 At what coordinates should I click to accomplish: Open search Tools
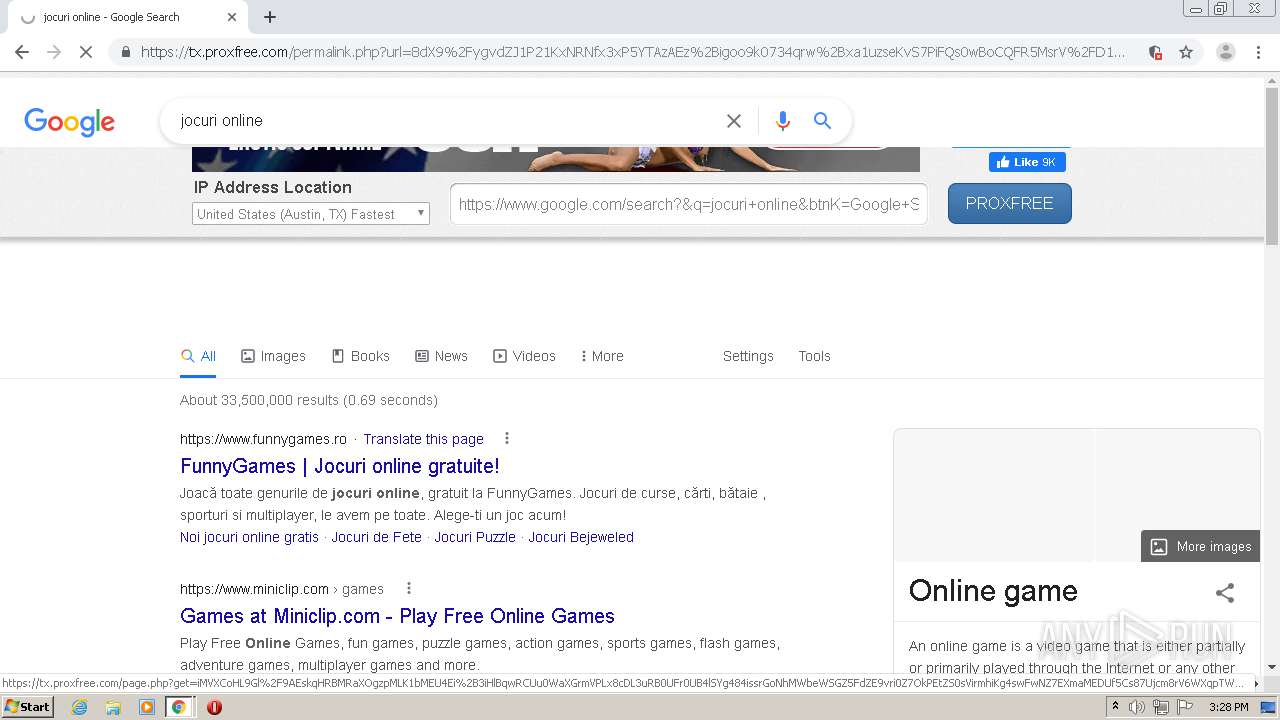[814, 356]
